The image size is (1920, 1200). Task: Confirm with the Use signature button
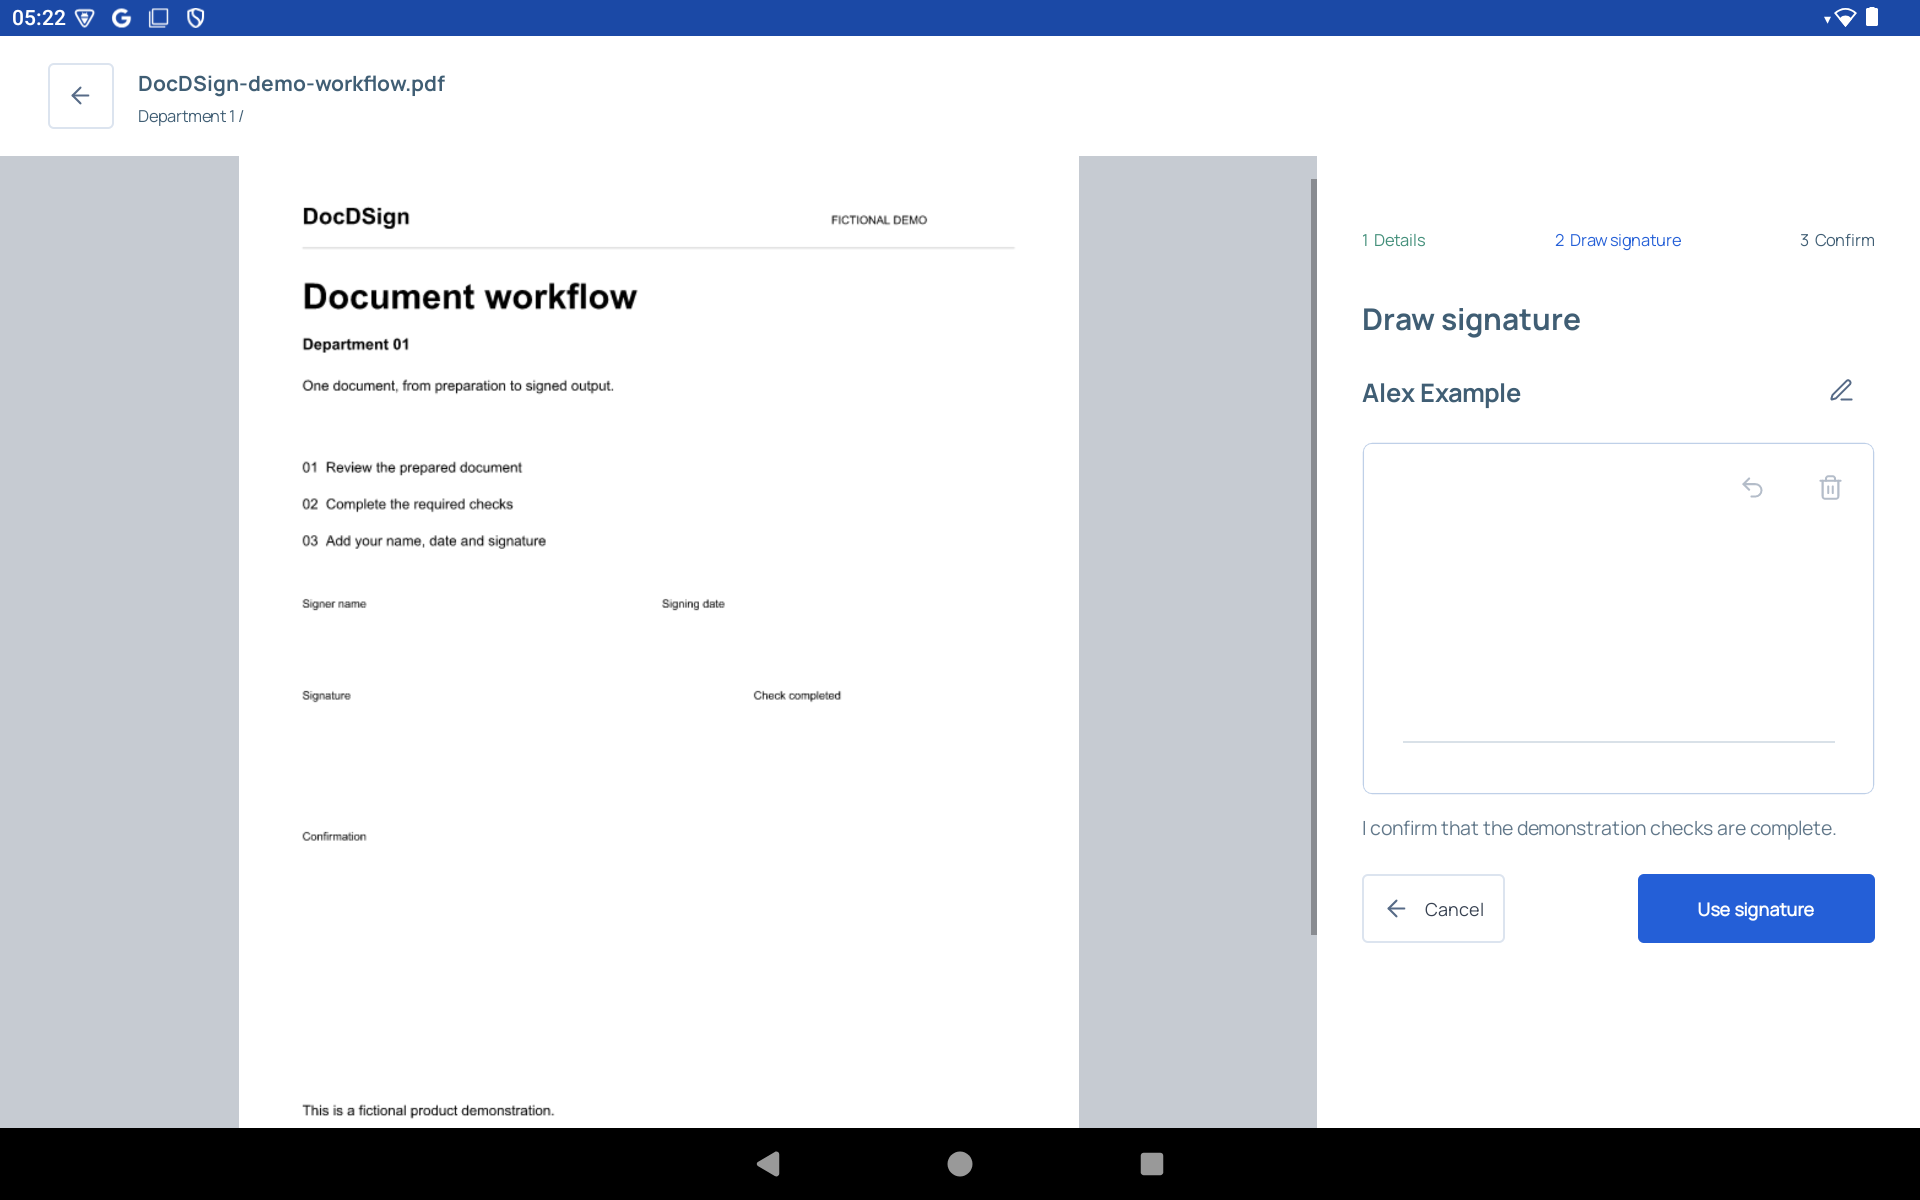(1756, 908)
